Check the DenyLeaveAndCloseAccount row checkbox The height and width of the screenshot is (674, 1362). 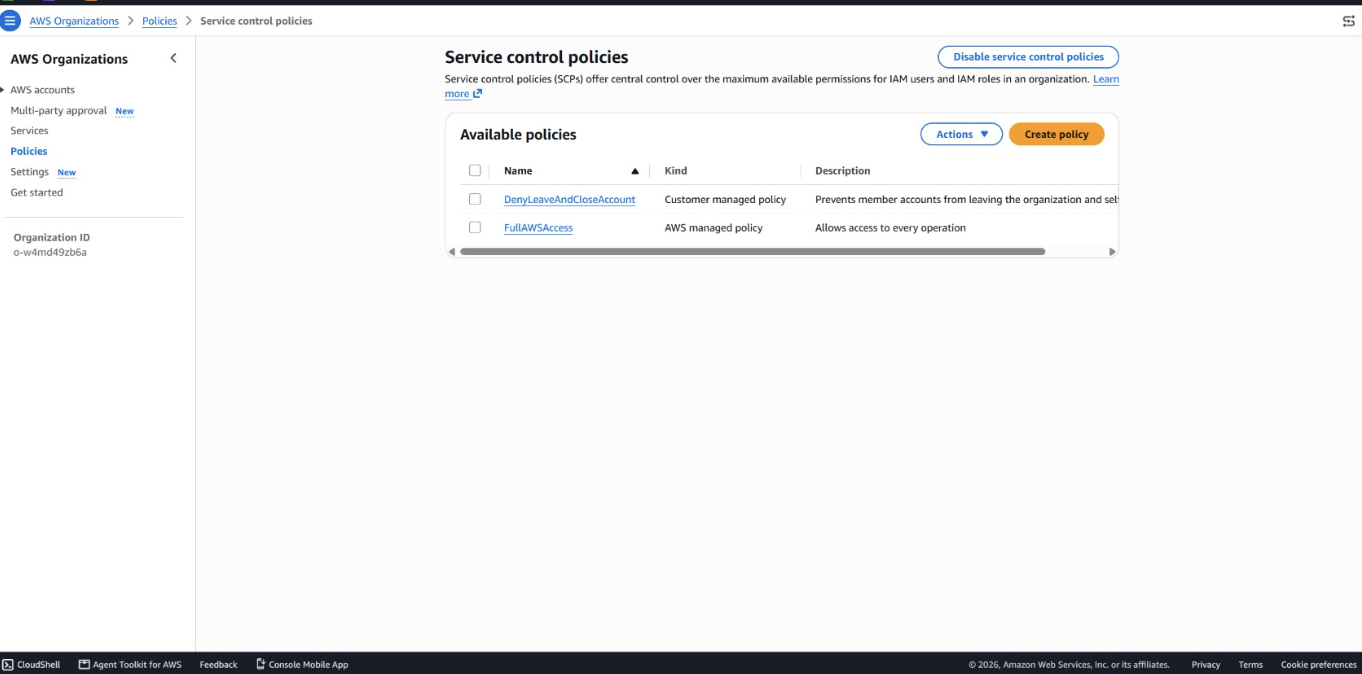(x=475, y=199)
